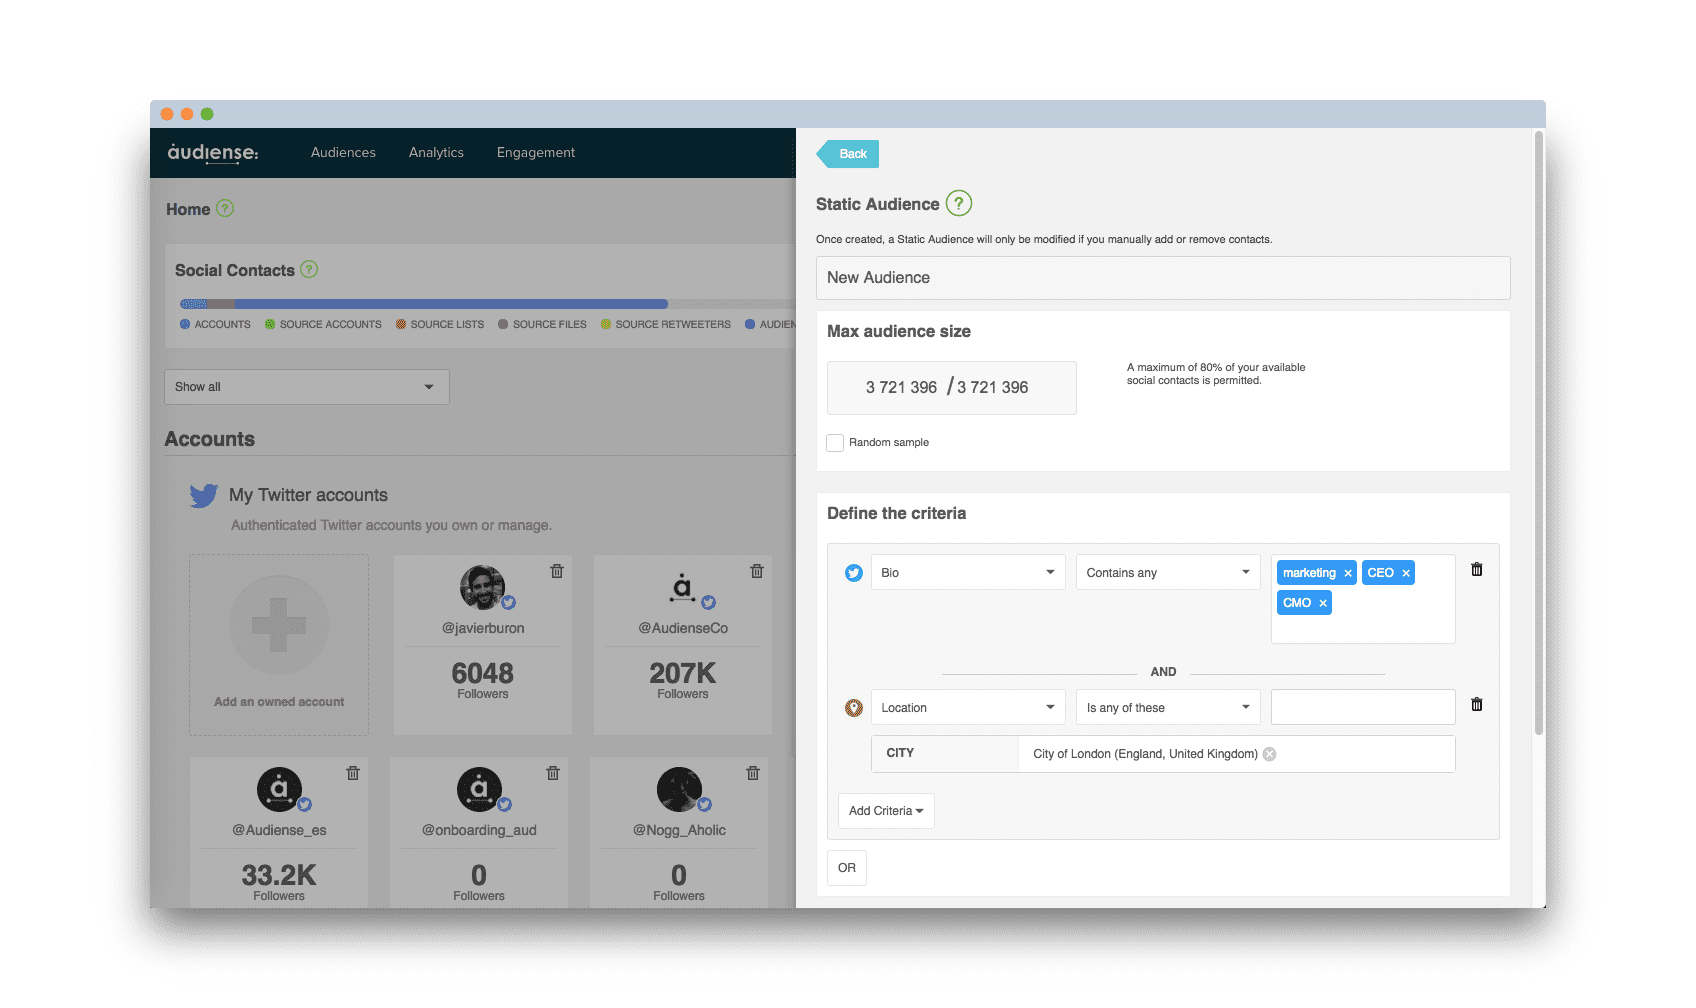Image resolution: width=1696 pixels, height=1008 pixels.
Task: Delete the @javierburon account card
Action: coord(557,571)
